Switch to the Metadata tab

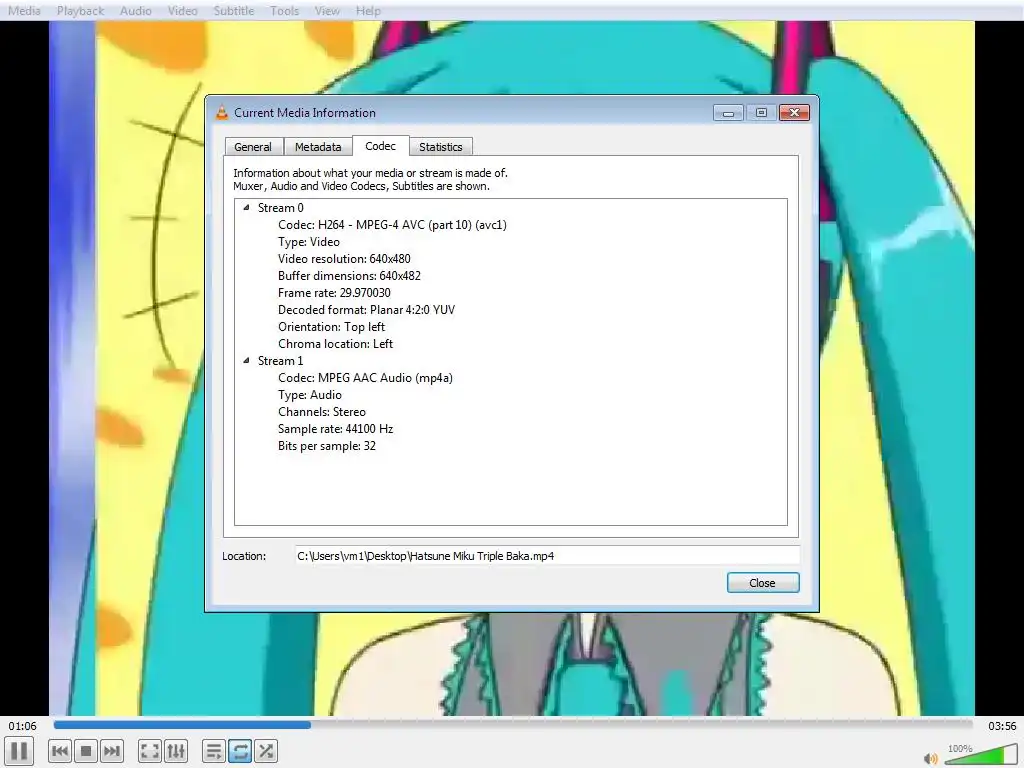(x=318, y=147)
